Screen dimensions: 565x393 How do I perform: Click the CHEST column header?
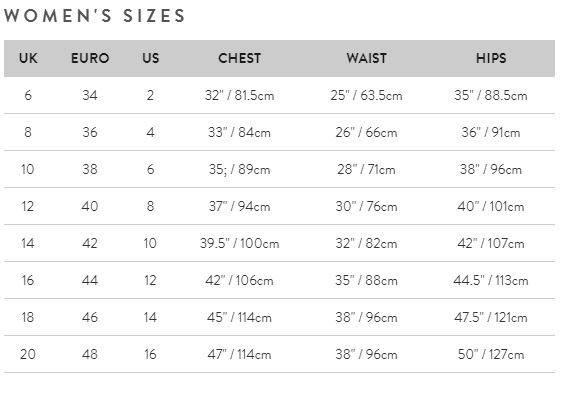(x=240, y=58)
